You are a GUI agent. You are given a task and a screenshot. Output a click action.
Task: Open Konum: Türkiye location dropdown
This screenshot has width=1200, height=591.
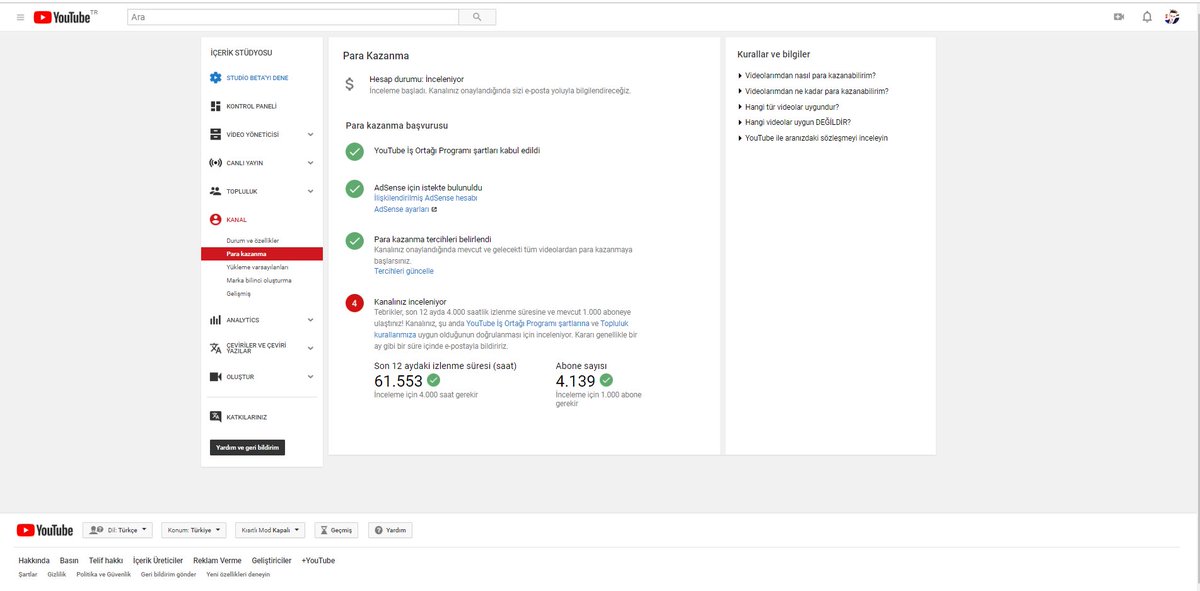[196, 530]
